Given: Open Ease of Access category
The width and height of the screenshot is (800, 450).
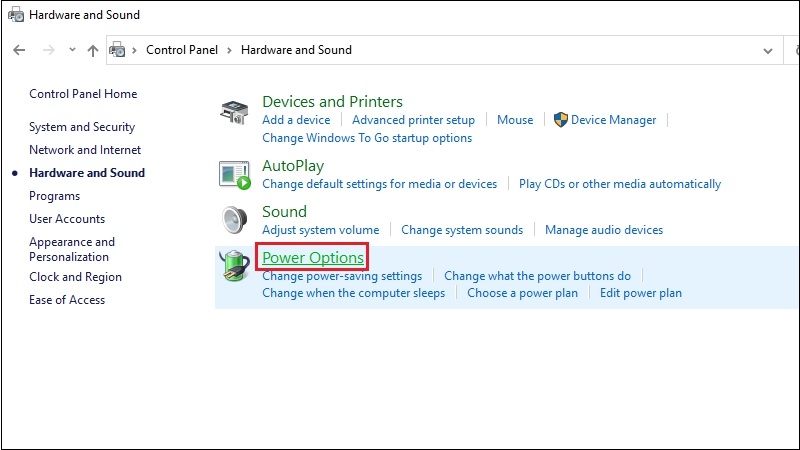Looking at the screenshot, I should [x=67, y=300].
